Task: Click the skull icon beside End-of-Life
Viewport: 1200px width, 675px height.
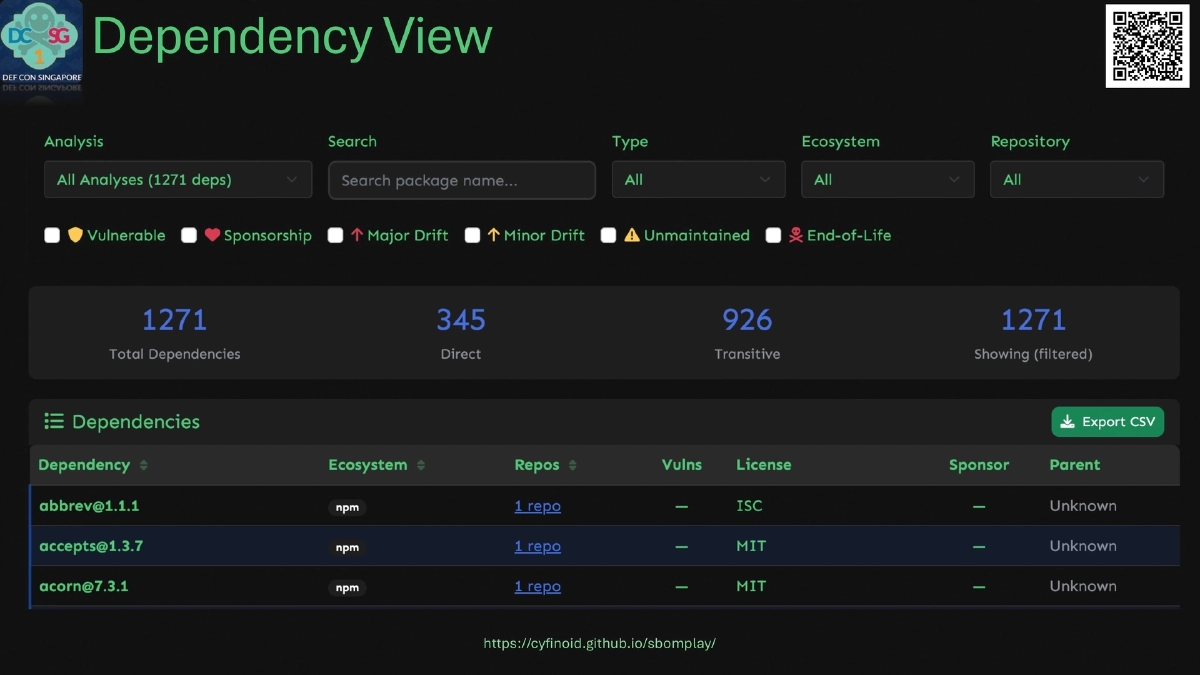Action: tap(796, 236)
